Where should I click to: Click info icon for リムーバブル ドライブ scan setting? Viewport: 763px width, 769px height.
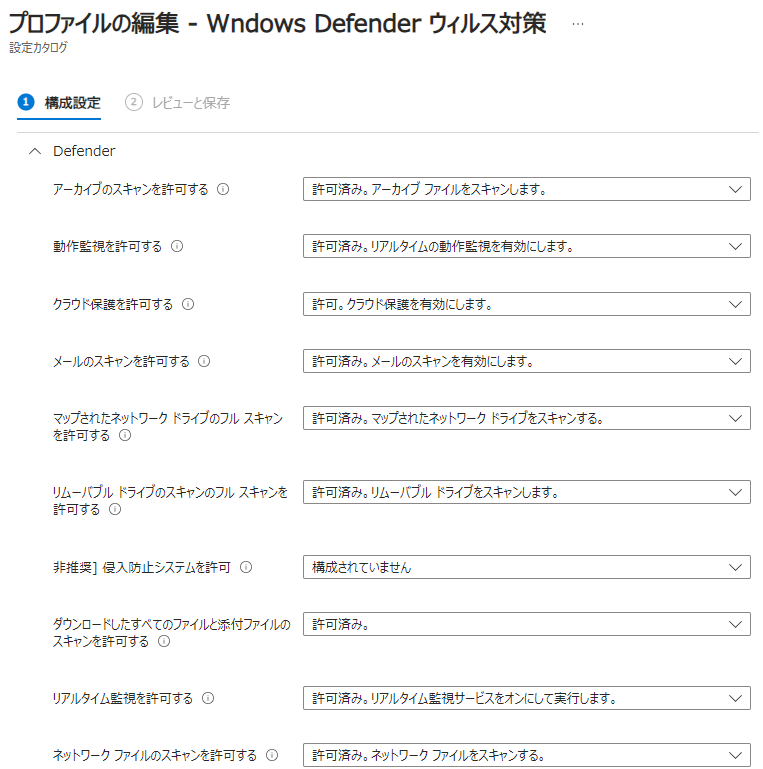(x=115, y=510)
